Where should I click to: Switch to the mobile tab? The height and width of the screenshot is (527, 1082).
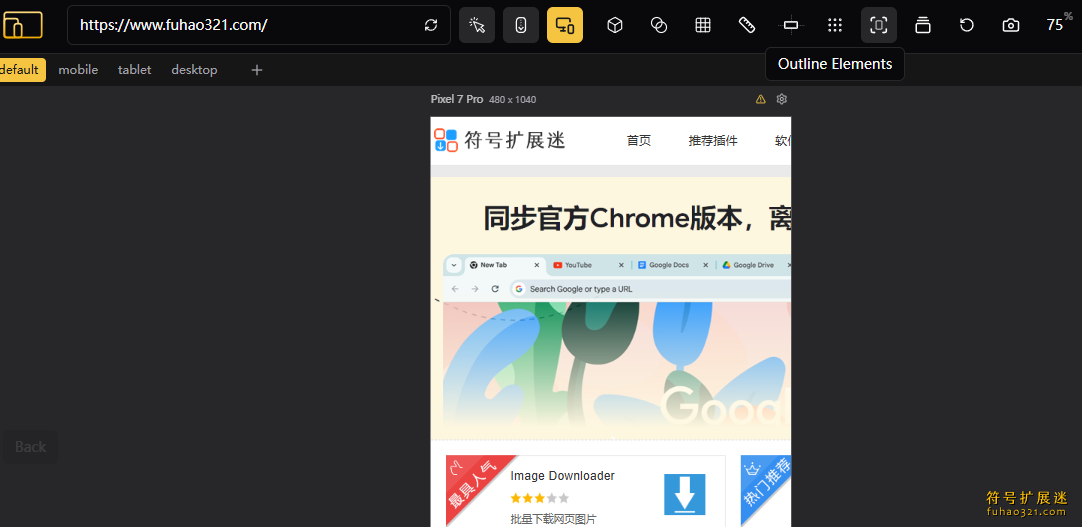tap(78, 70)
